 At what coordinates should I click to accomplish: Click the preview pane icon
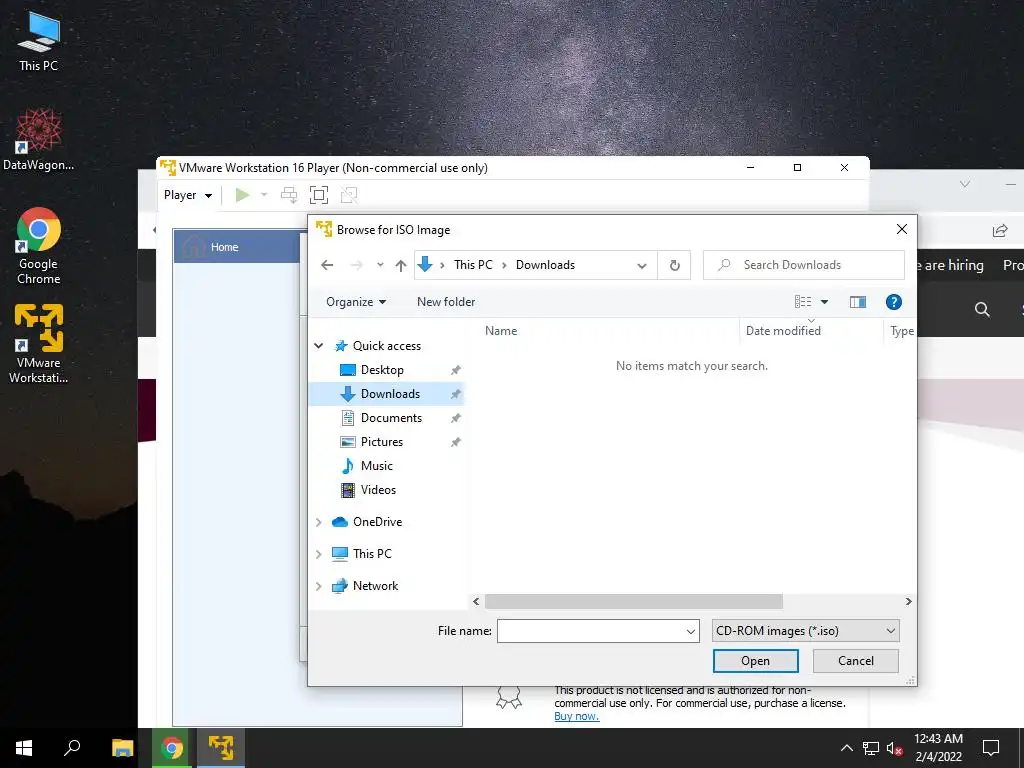pyautogui.click(x=857, y=302)
